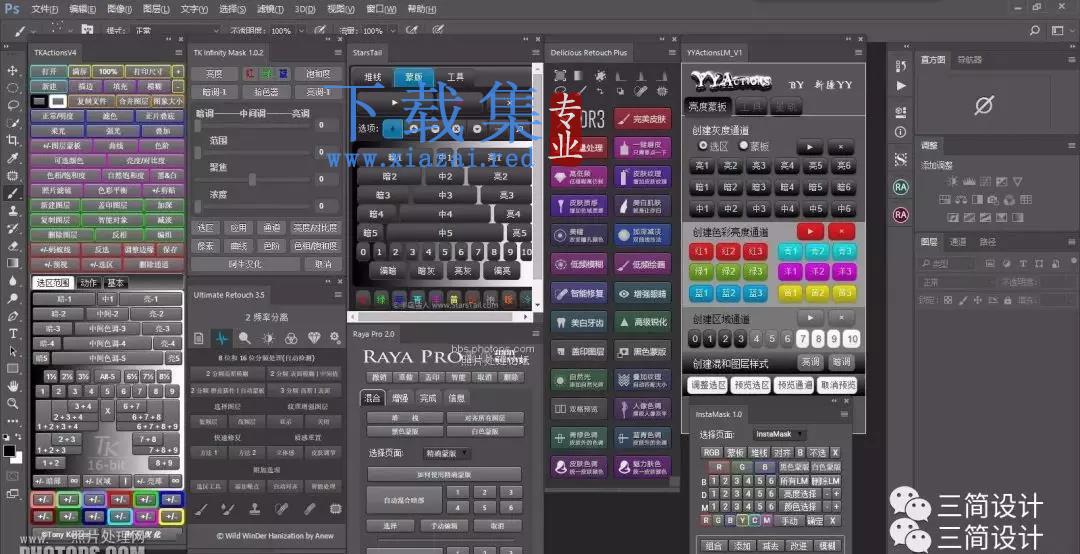Open the green RA panel icon
The width and height of the screenshot is (1080, 554).
coord(901,187)
